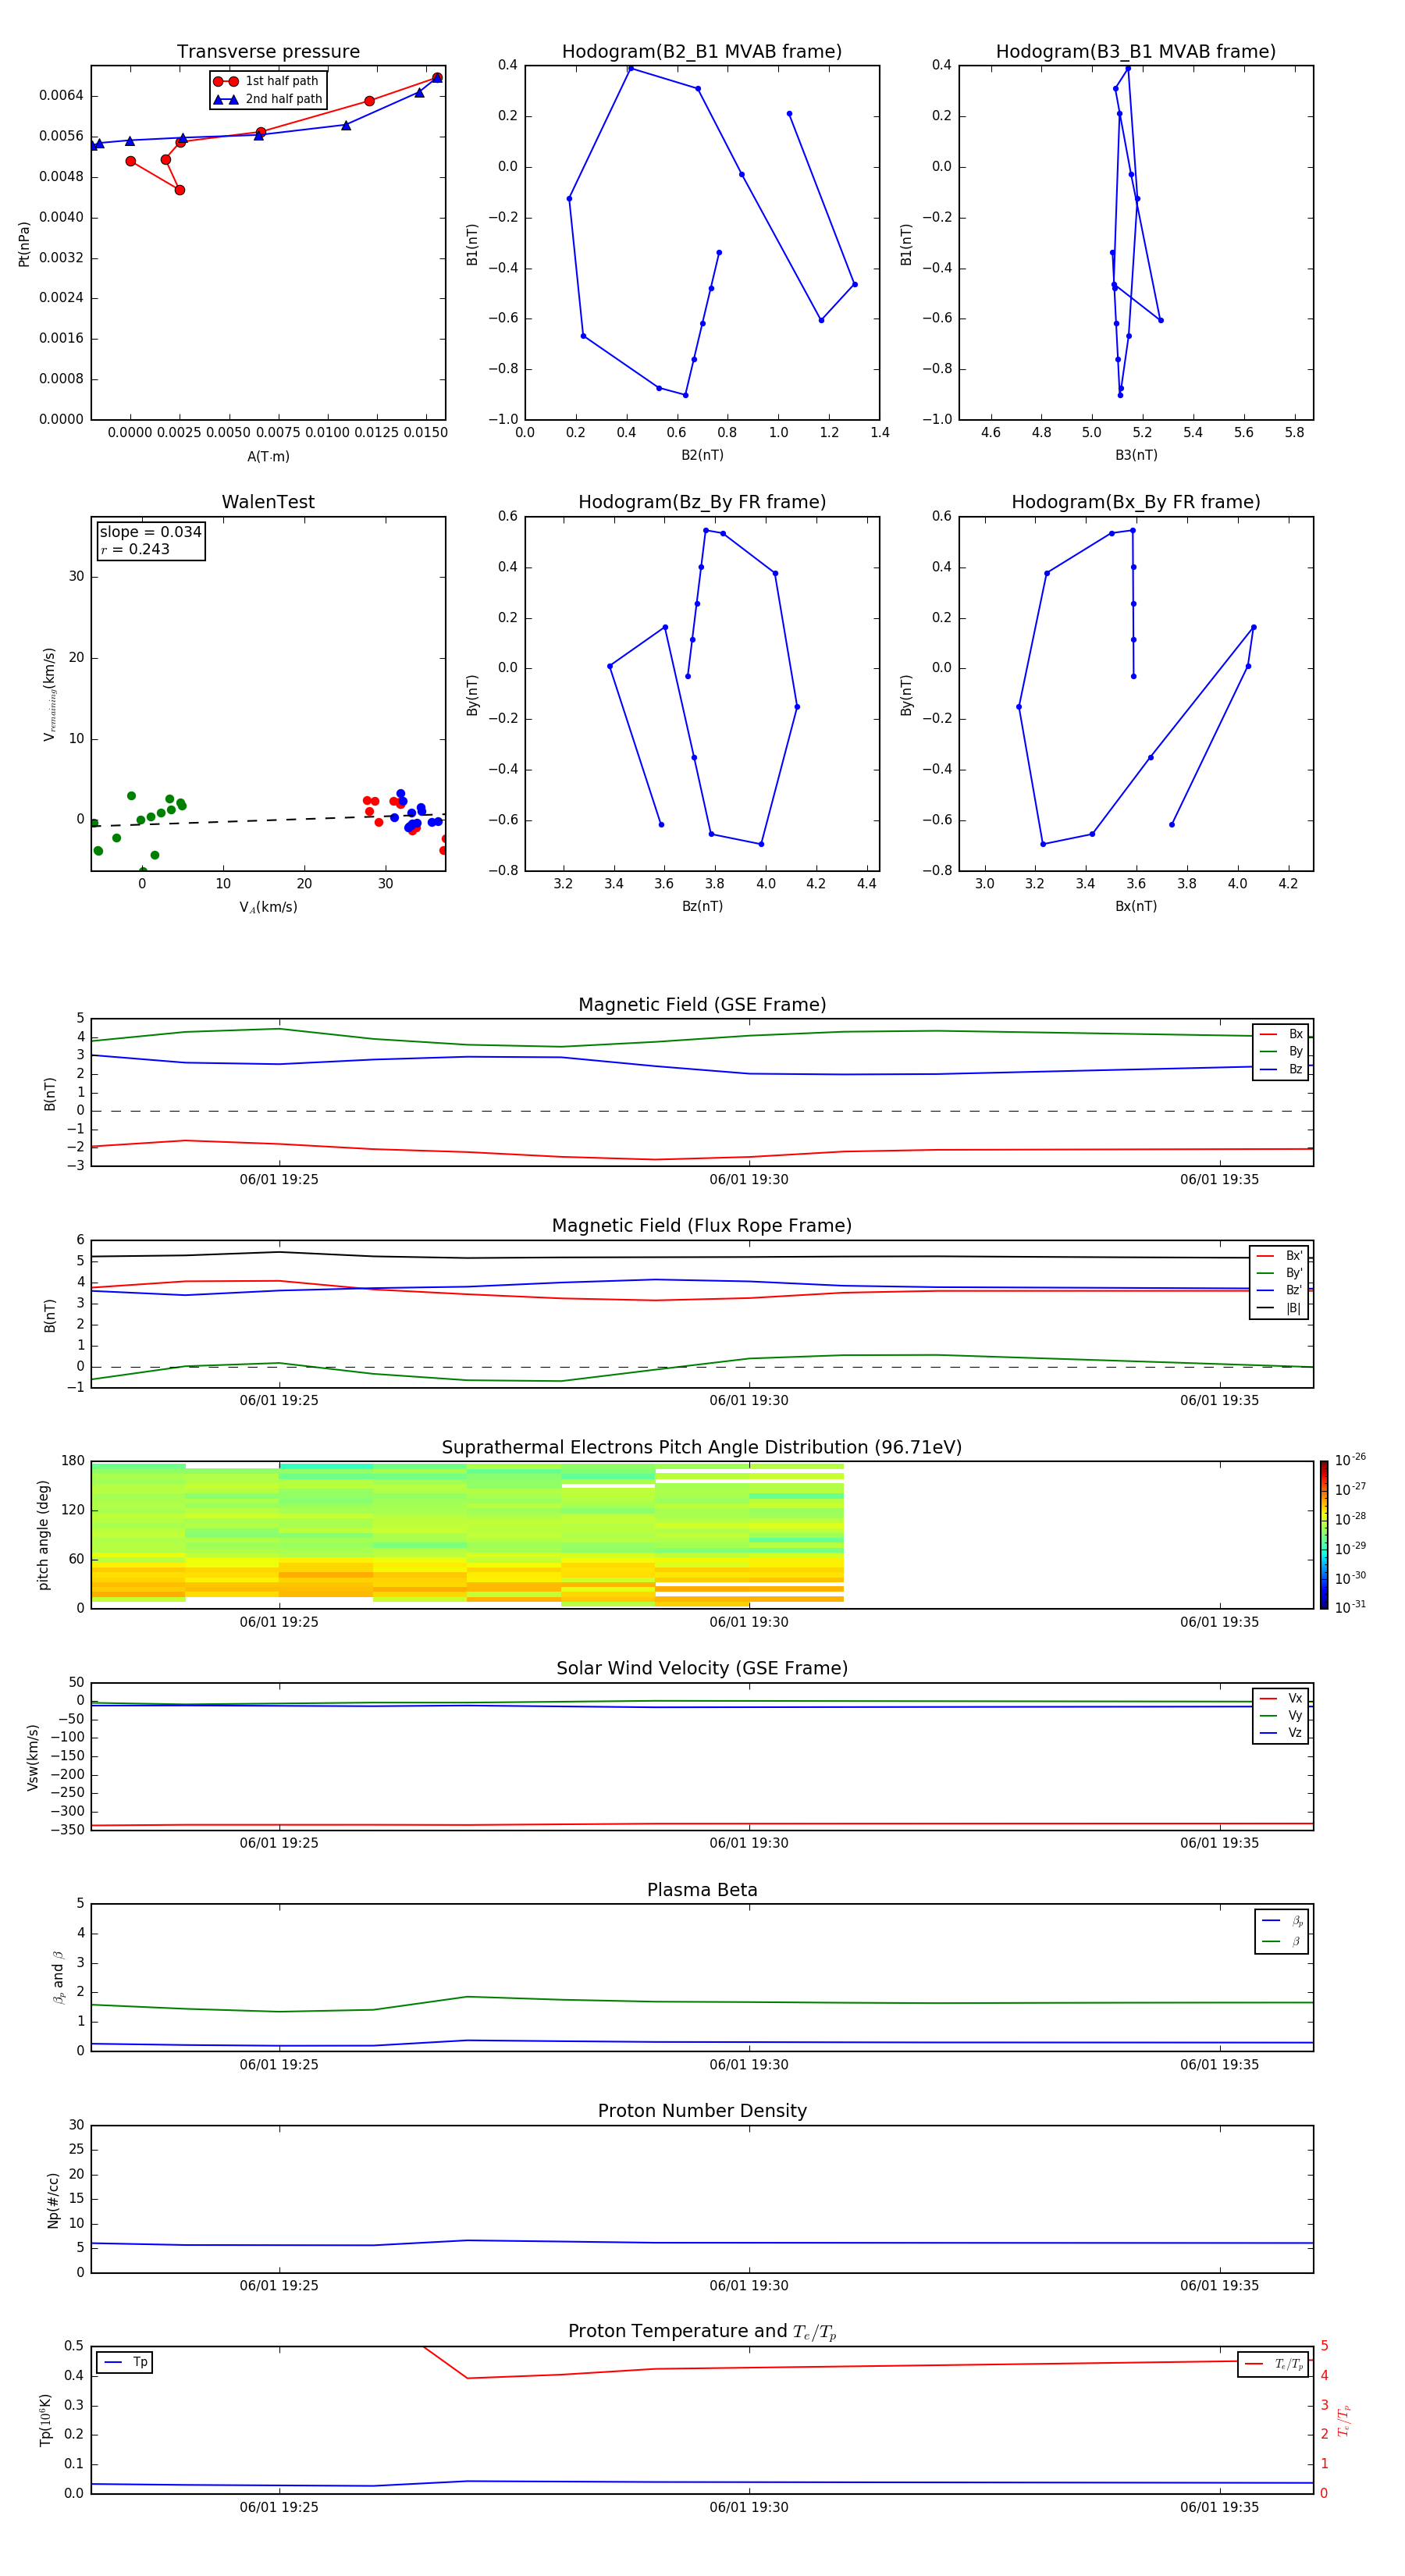Click '06/01 19:35' tick under Proton Temperature plot
This screenshot has width=1405, height=2576.
pyautogui.click(x=1219, y=2507)
